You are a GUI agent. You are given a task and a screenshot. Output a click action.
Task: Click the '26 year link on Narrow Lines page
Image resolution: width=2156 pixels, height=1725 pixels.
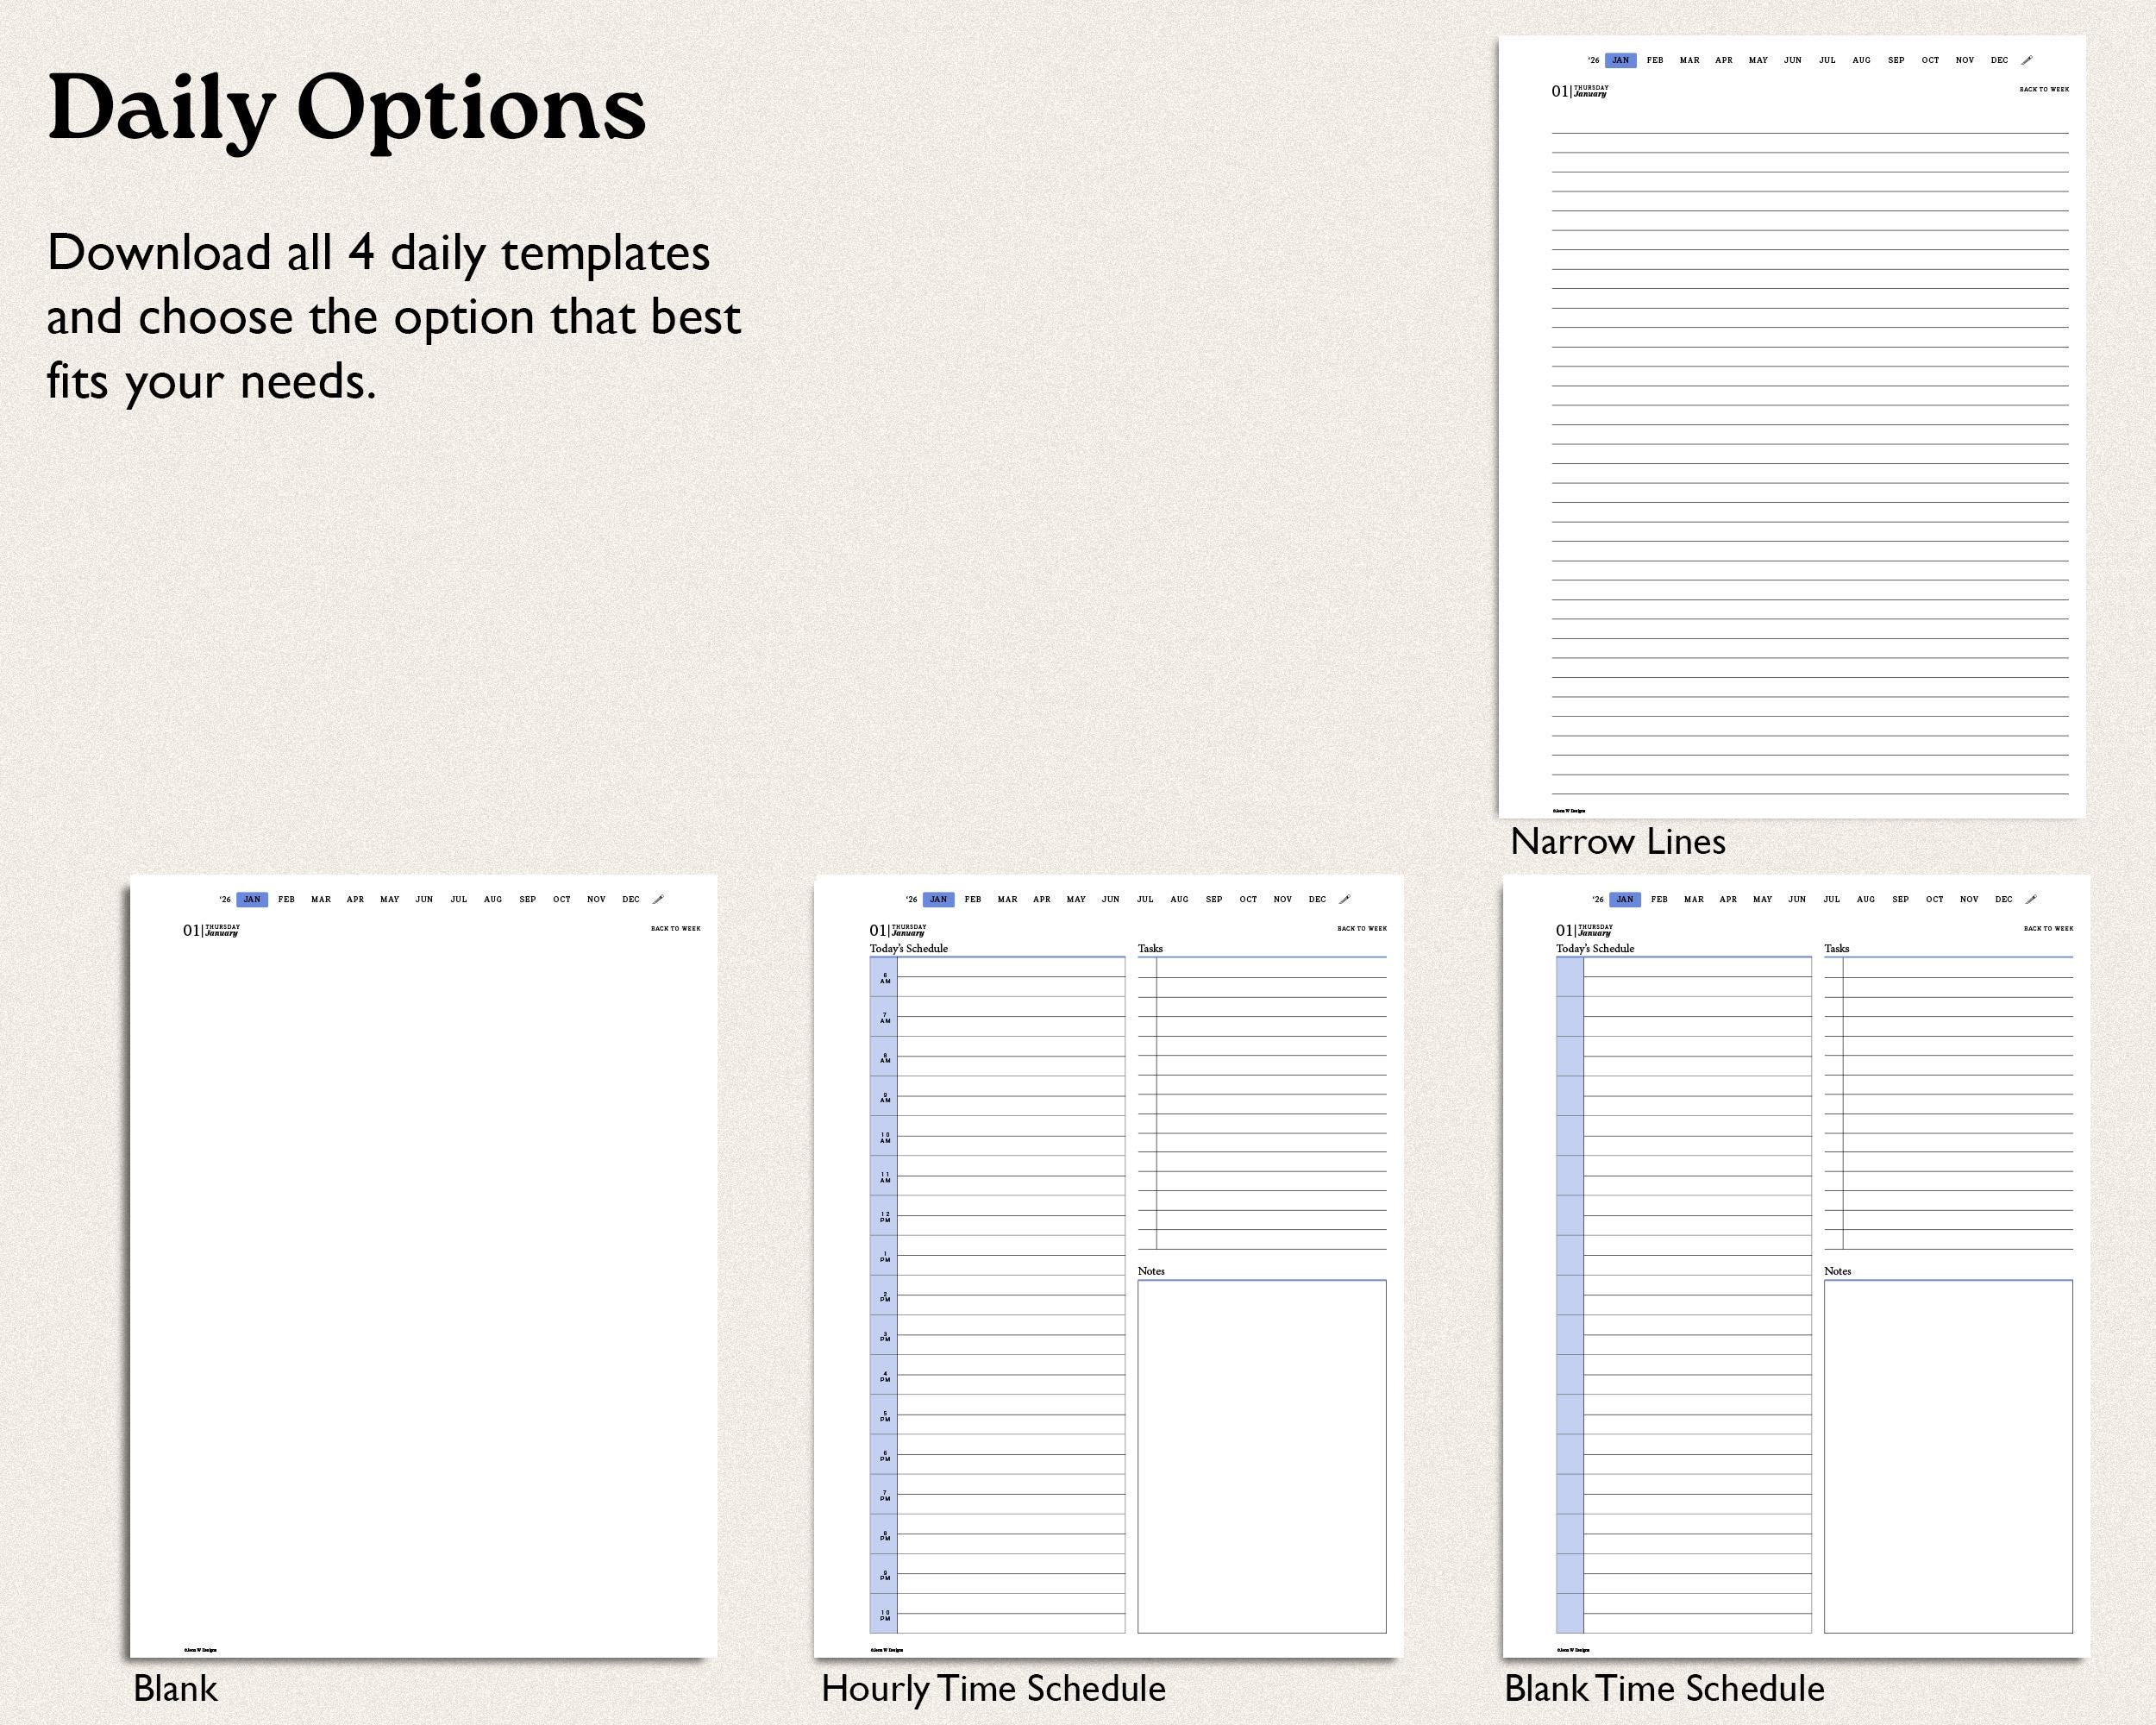pos(1593,60)
